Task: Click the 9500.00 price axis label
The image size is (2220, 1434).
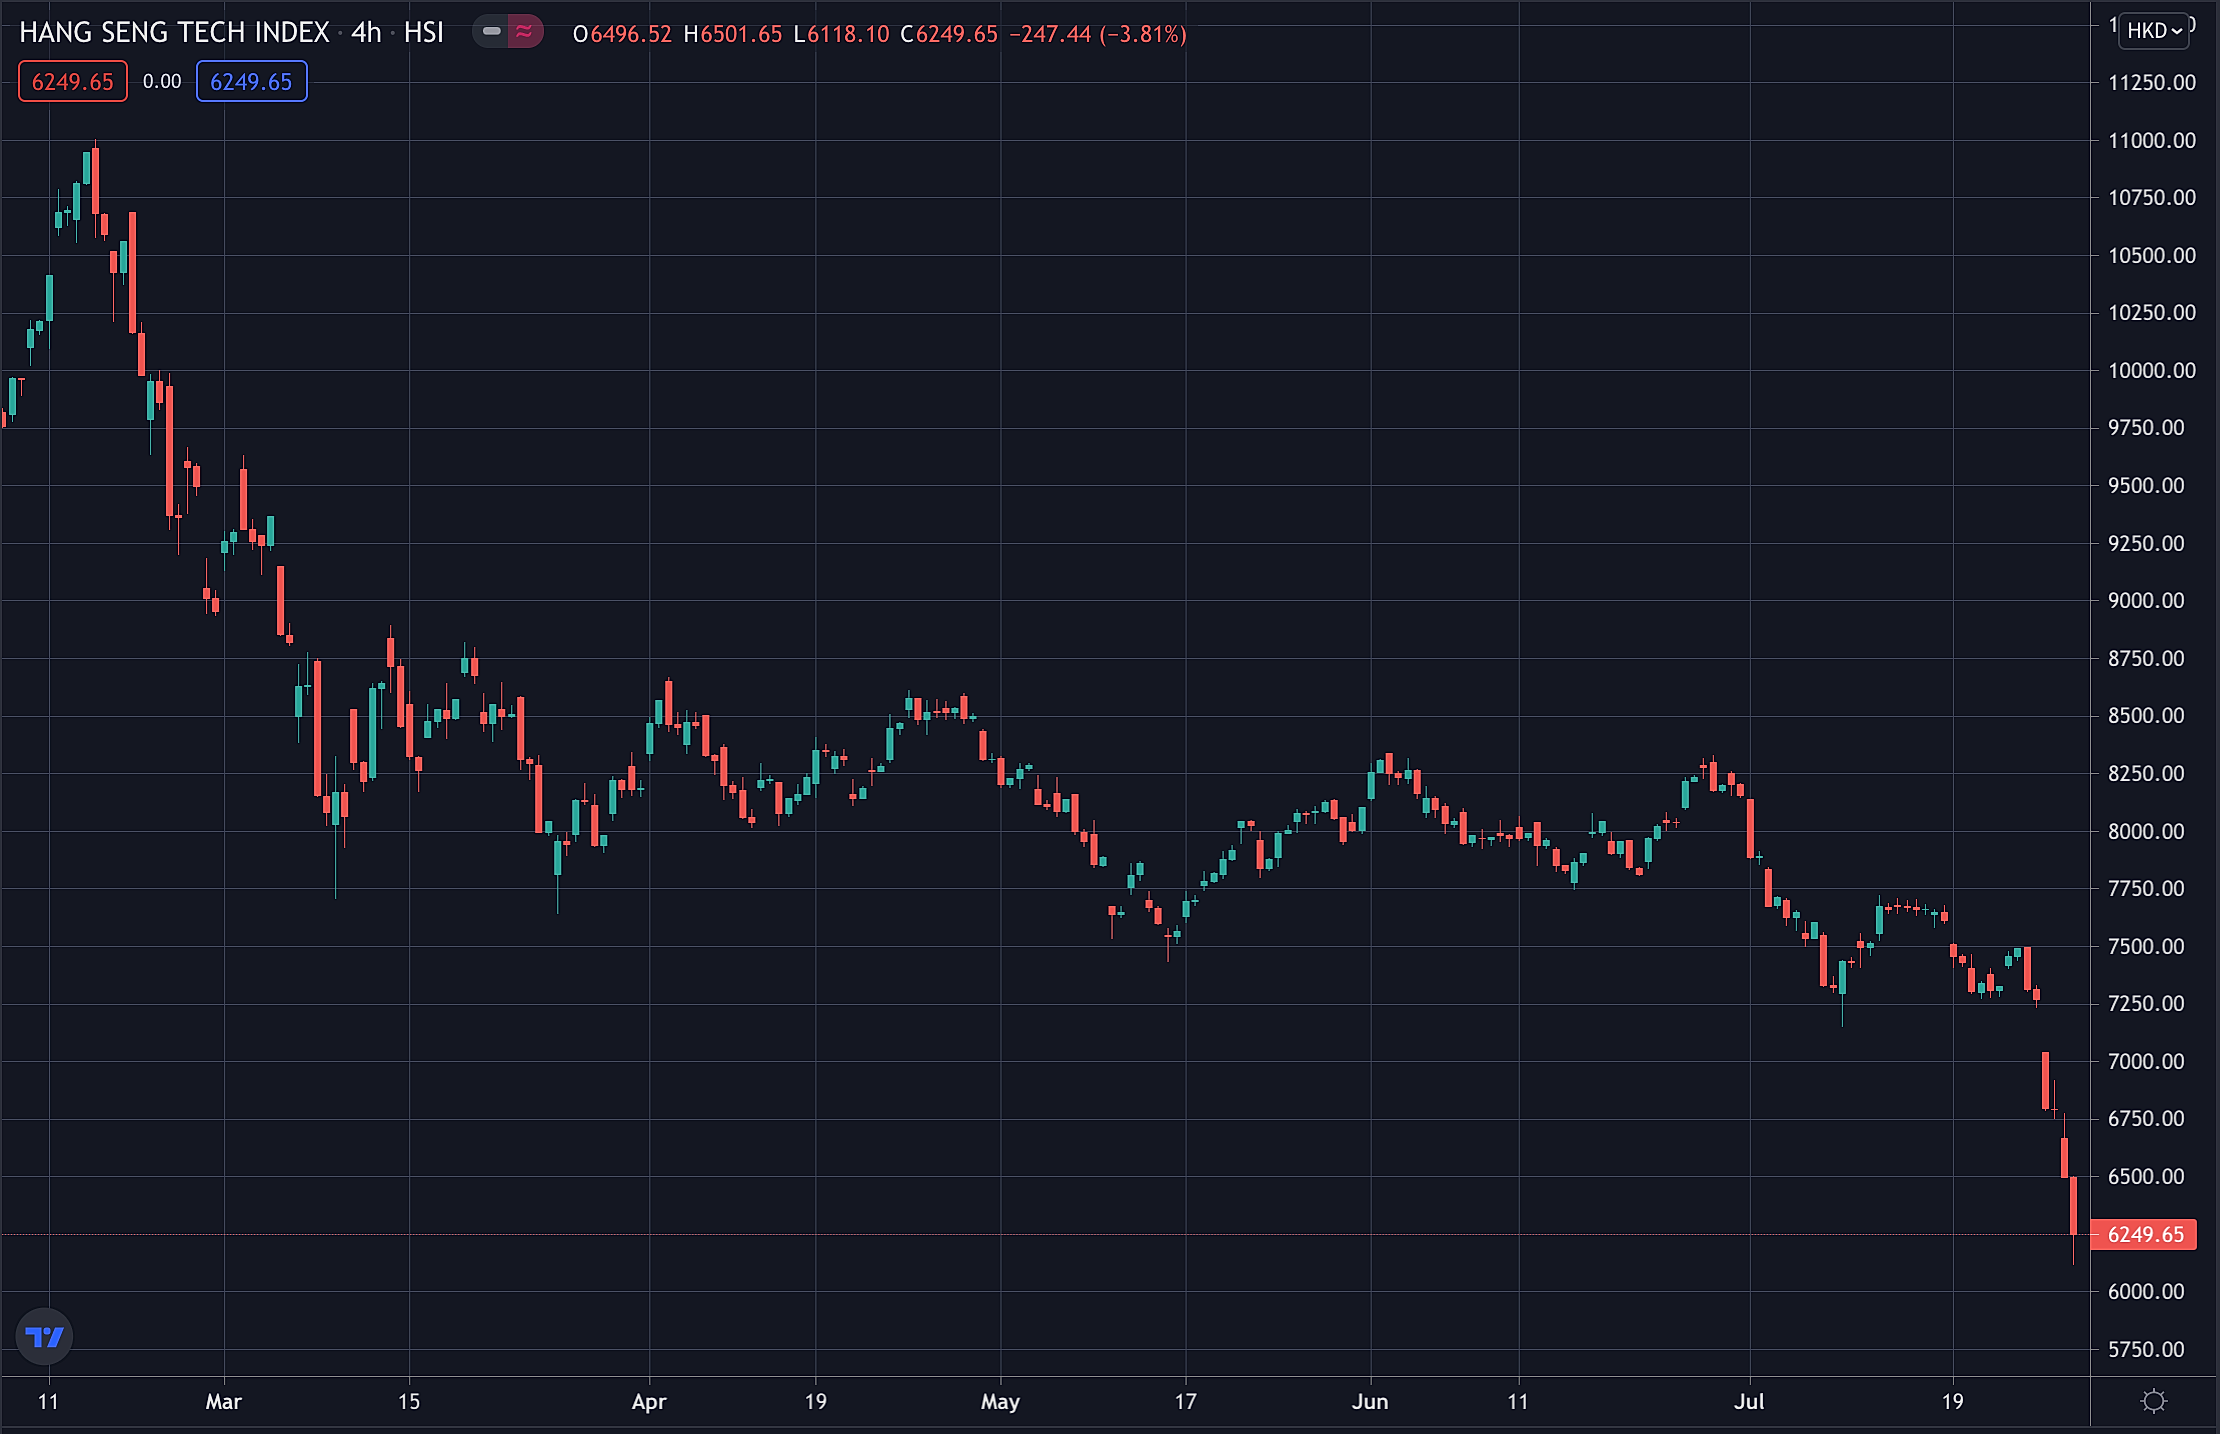Action: point(2146,485)
